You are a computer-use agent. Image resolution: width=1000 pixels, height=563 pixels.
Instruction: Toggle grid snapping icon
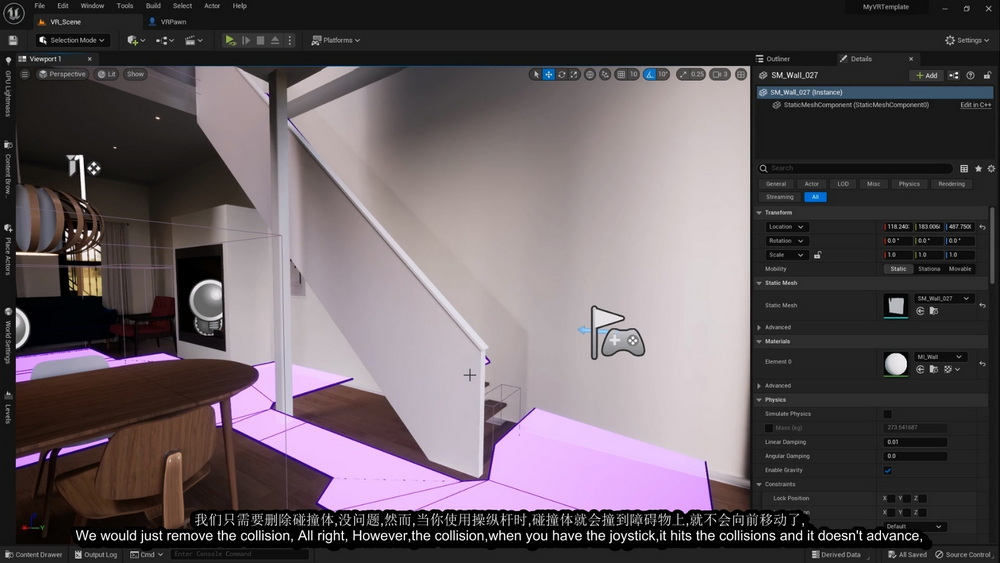point(621,75)
